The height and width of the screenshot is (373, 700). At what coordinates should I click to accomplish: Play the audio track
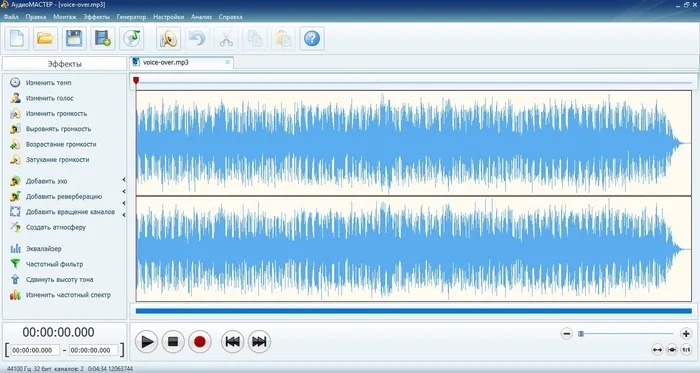coord(146,342)
